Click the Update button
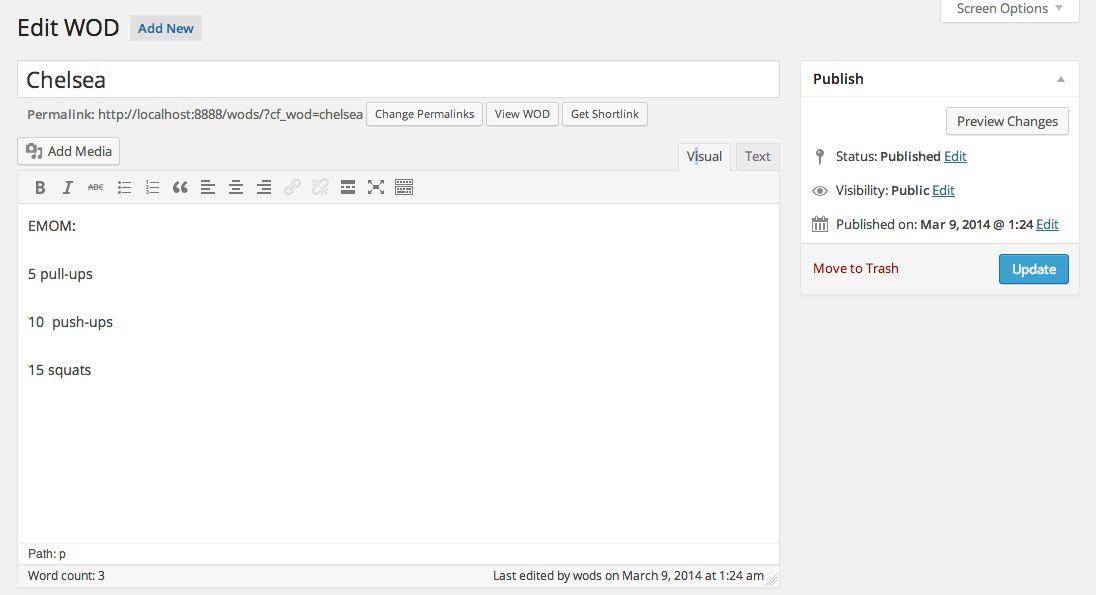 [x=1034, y=269]
